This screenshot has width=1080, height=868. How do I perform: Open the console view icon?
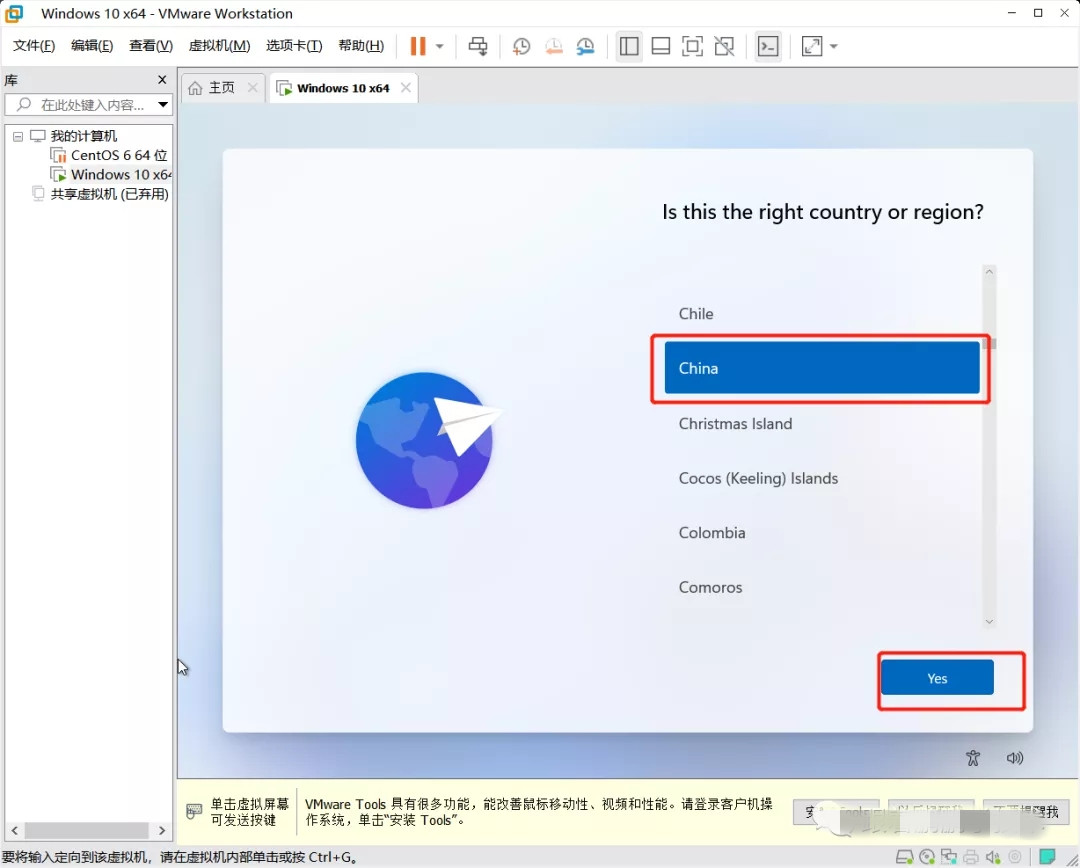tap(767, 46)
